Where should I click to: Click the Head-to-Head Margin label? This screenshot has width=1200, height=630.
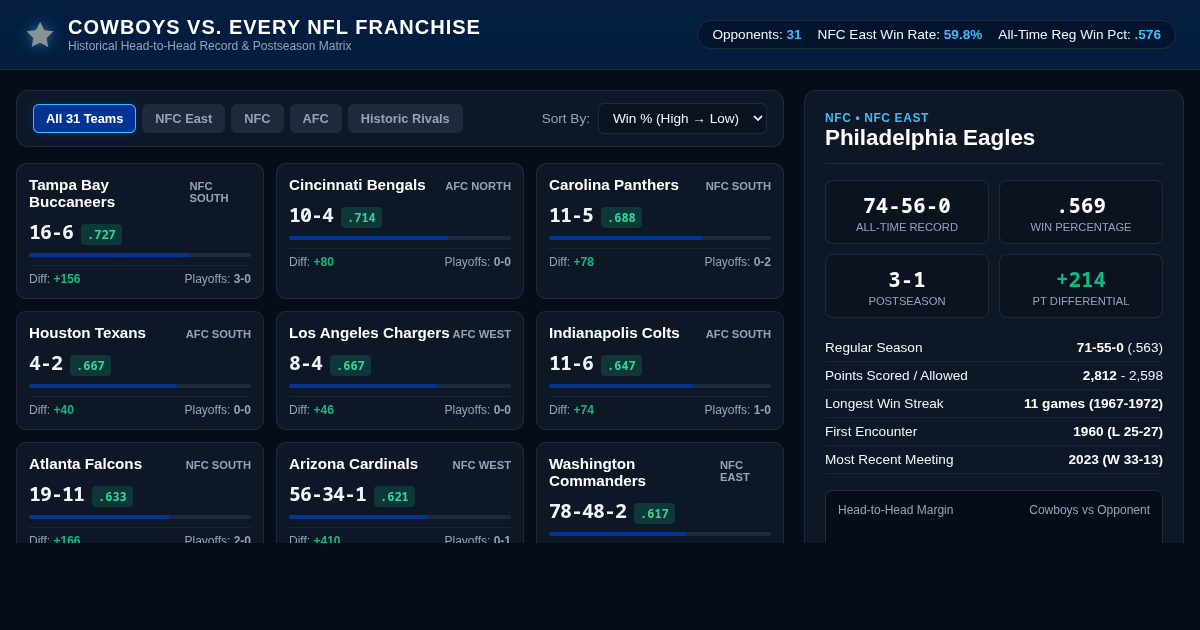[x=895, y=510]
